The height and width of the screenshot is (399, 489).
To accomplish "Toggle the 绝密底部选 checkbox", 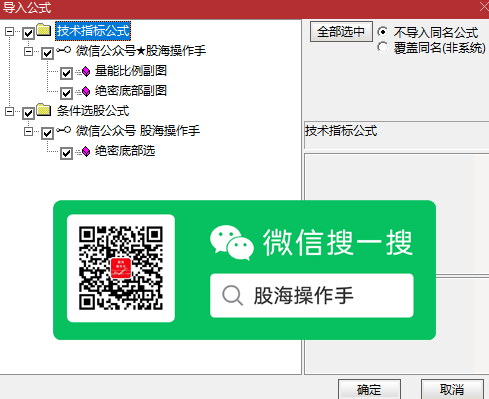I will pos(66,153).
